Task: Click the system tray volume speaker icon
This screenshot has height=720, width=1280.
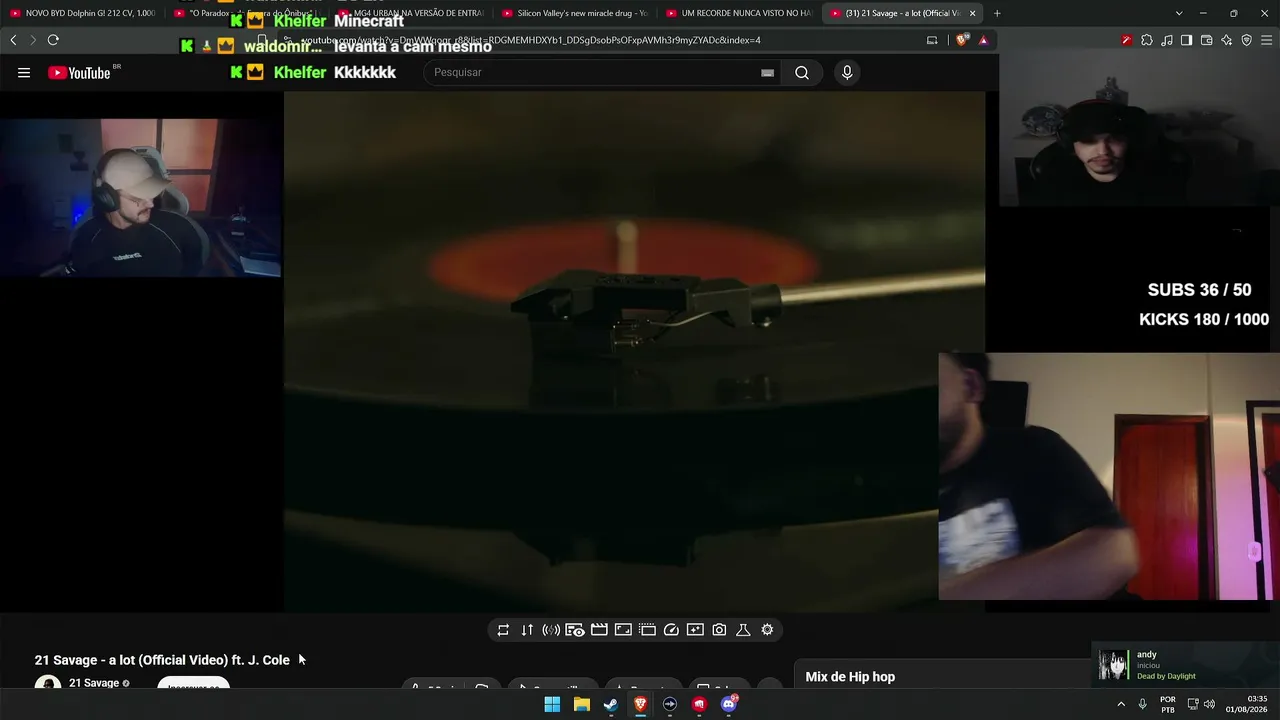Action: tap(1210, 704)
